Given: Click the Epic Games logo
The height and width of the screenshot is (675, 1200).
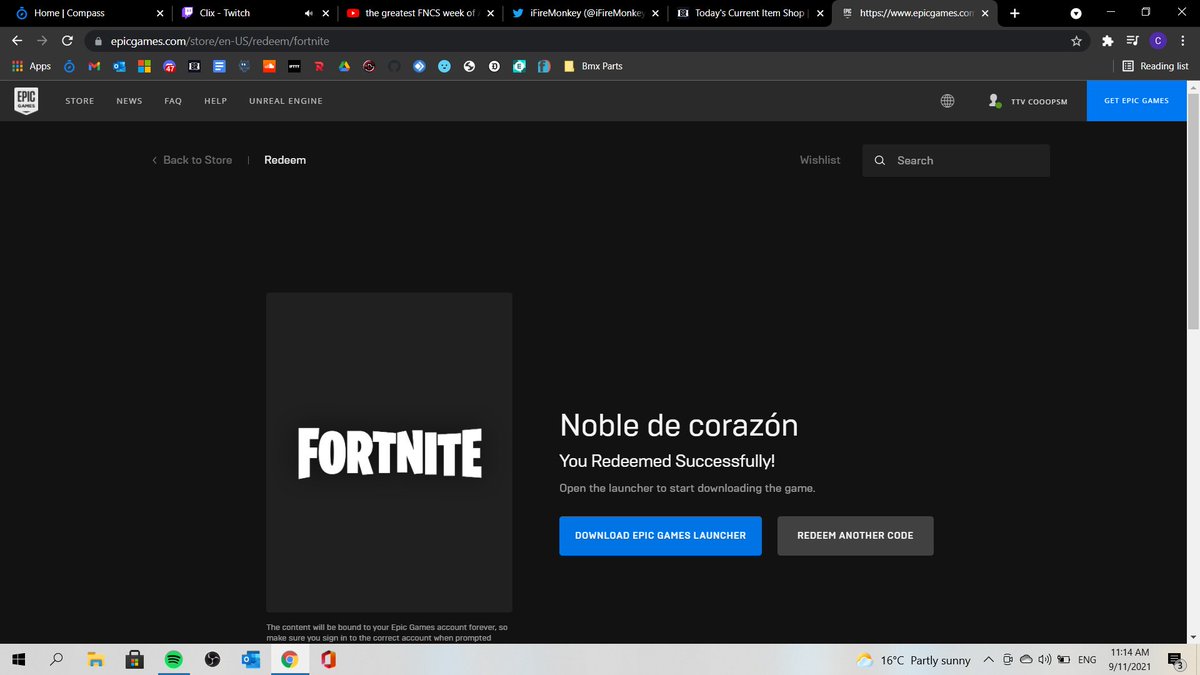Looking at the screenshot, I should pos(26,100).
